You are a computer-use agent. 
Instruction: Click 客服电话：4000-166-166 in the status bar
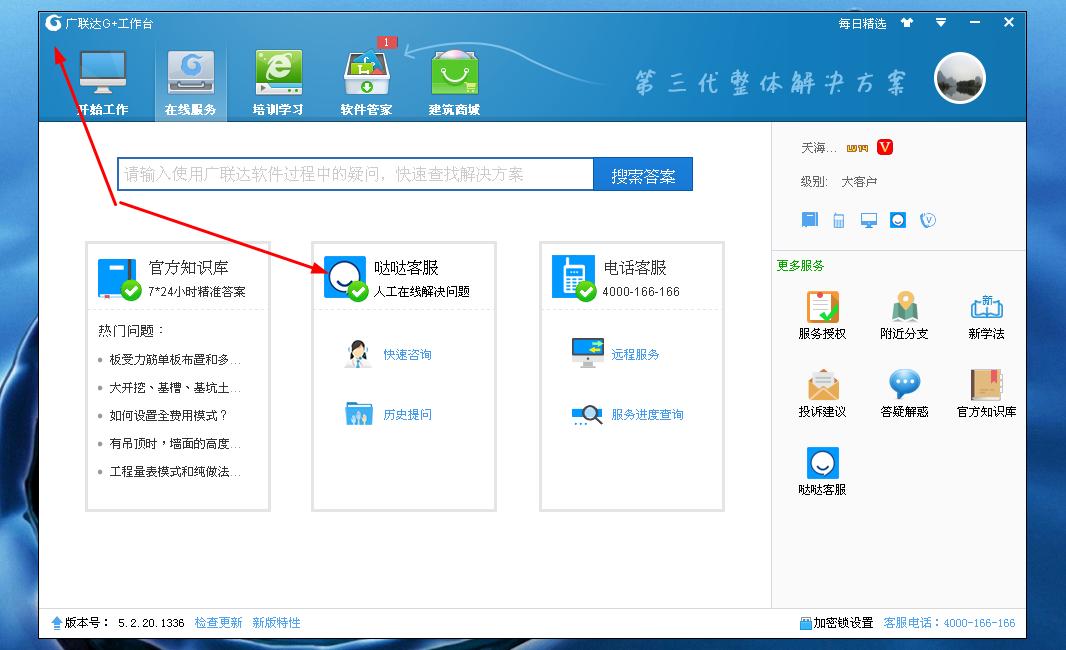pyautogui.click(x=949, y=622)
